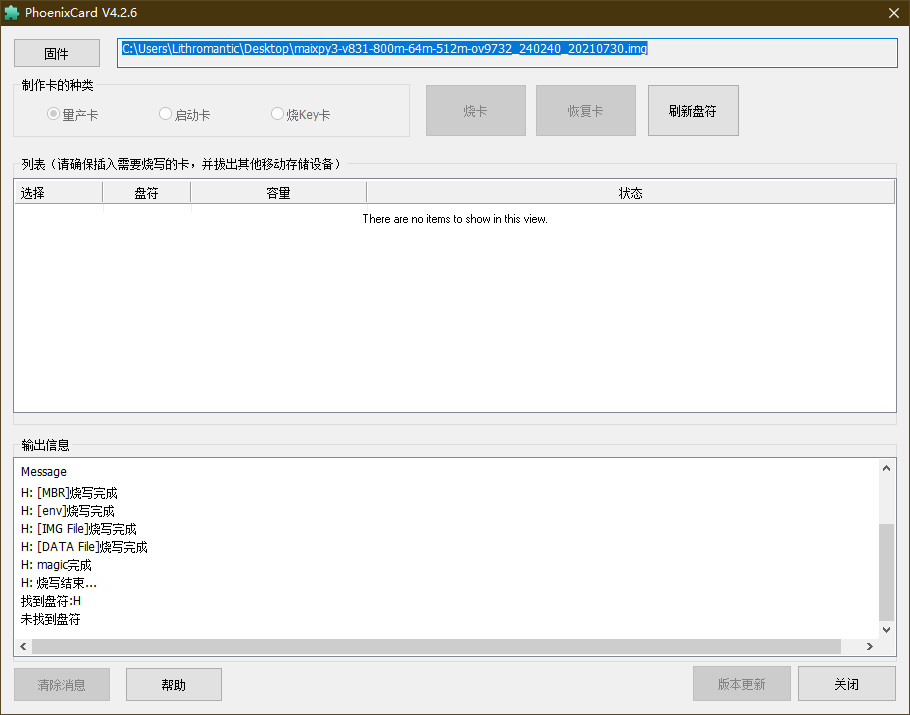Click the output log scroll up arrow
This screenshot has height=715, width=910.
pos(886,468)
